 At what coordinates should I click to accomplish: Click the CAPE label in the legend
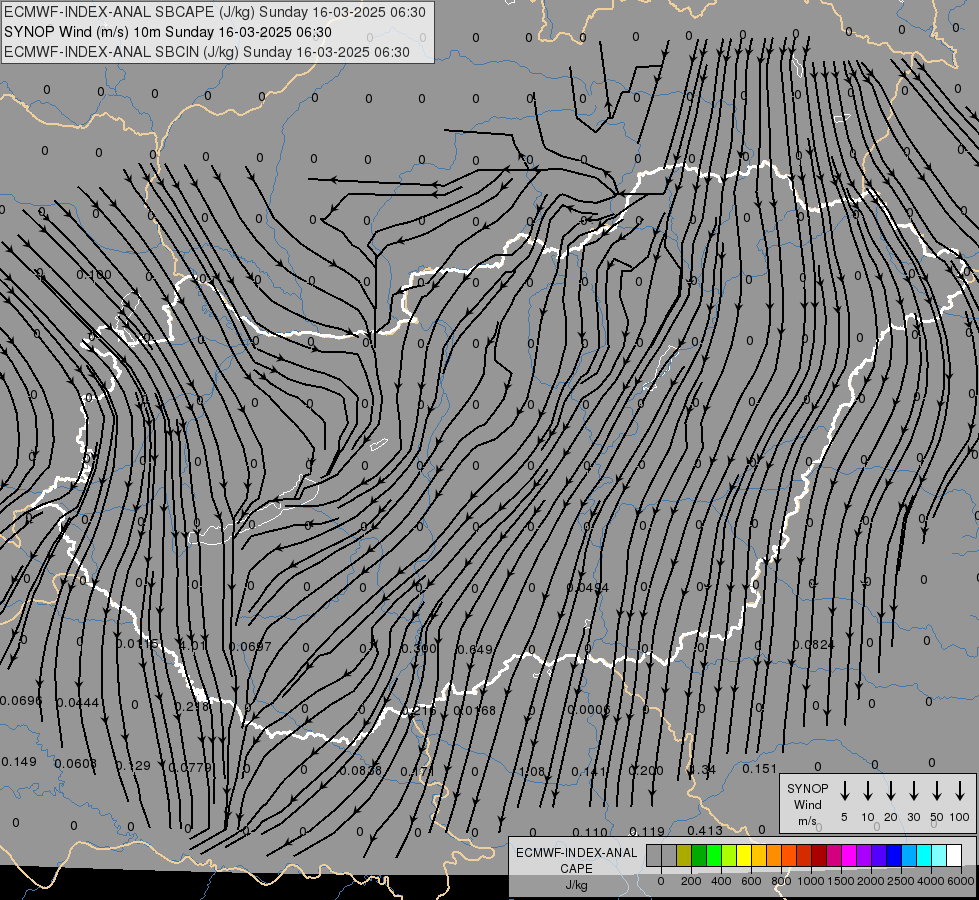[x=576, y=869]
